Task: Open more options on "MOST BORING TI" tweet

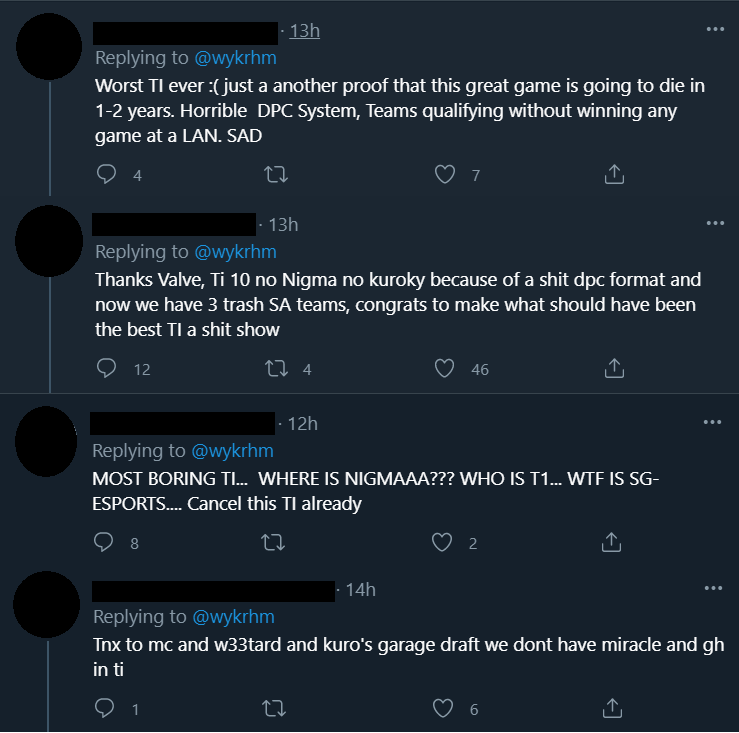Action: pyautogui.click(x=712, y=422)
